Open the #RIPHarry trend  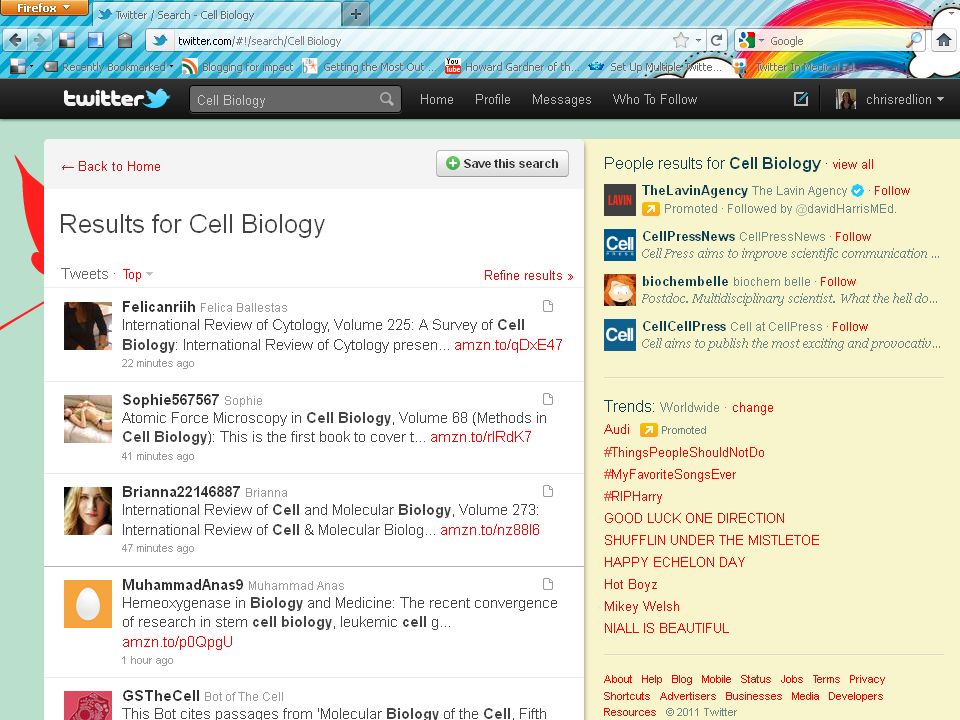pyautogui.click(x=633, y=497)
